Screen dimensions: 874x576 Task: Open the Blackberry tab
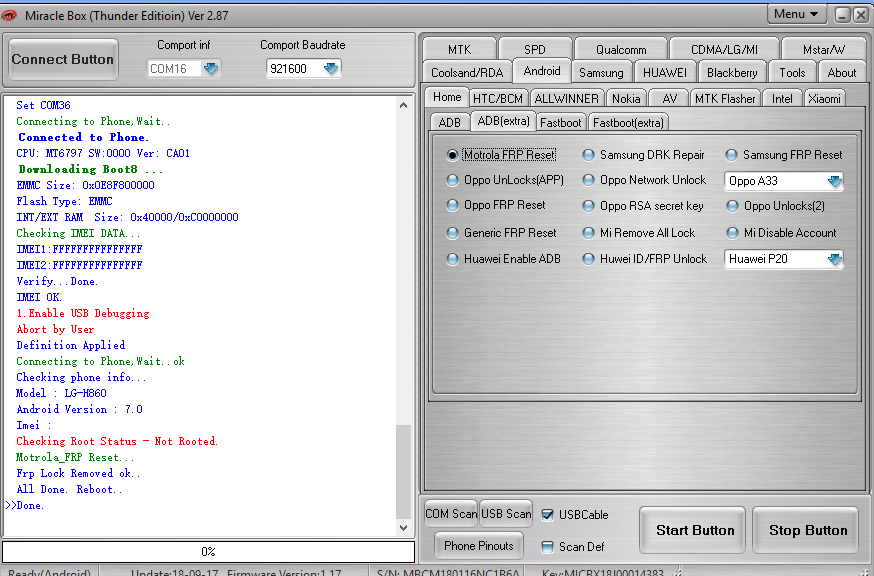[732, 72]
